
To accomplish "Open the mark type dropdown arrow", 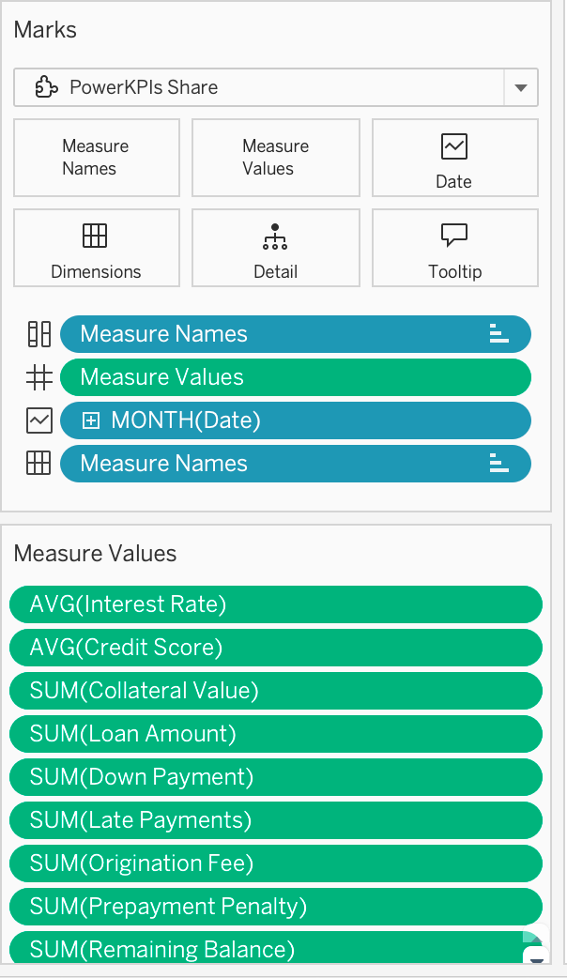I will tap(521, 88).
